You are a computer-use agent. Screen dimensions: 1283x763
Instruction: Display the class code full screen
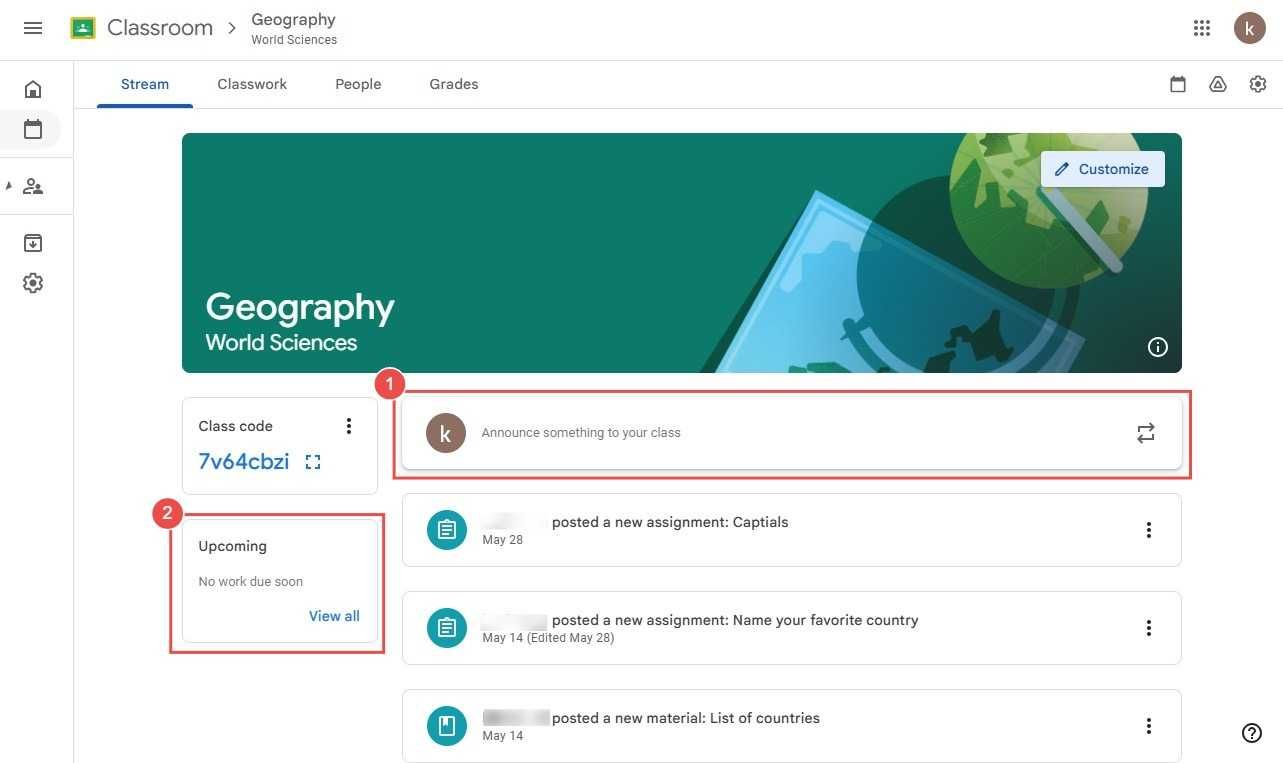[x=313, y=462]
